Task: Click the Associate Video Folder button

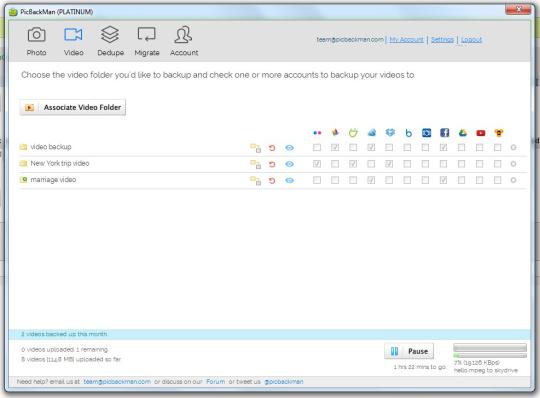Action: [73, 107]
